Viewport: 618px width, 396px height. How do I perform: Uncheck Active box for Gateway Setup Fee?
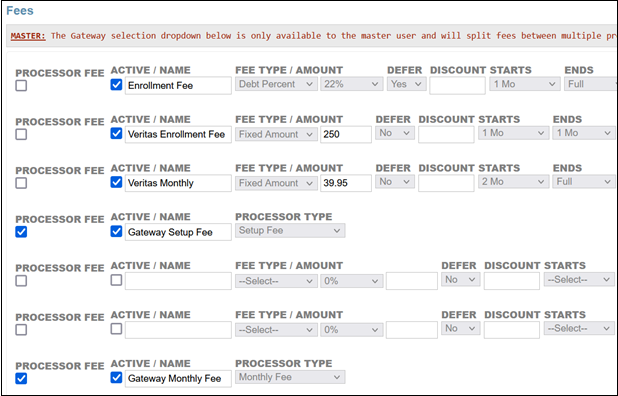point(116,231)
